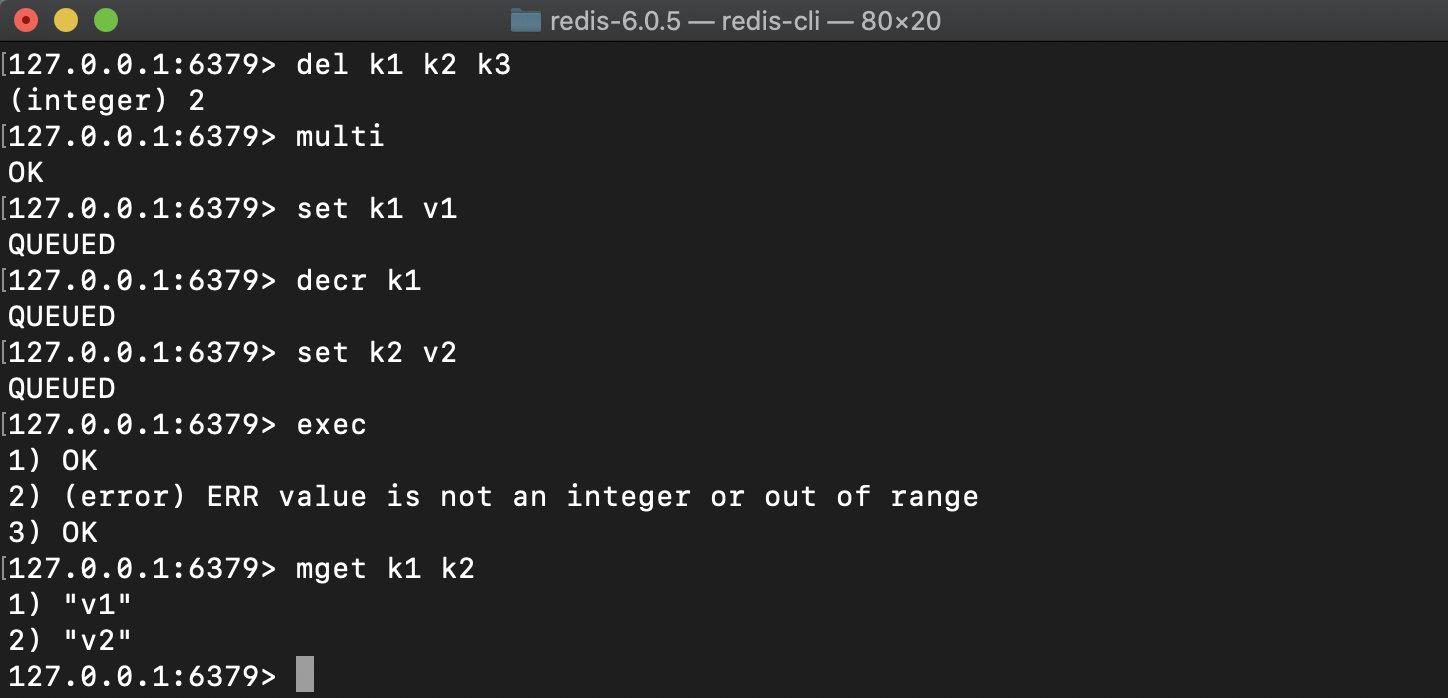1448x698 pixels.
Task: Click the '(integer) 2' output line
Action: pyautogui.click(x=105, y=100)
